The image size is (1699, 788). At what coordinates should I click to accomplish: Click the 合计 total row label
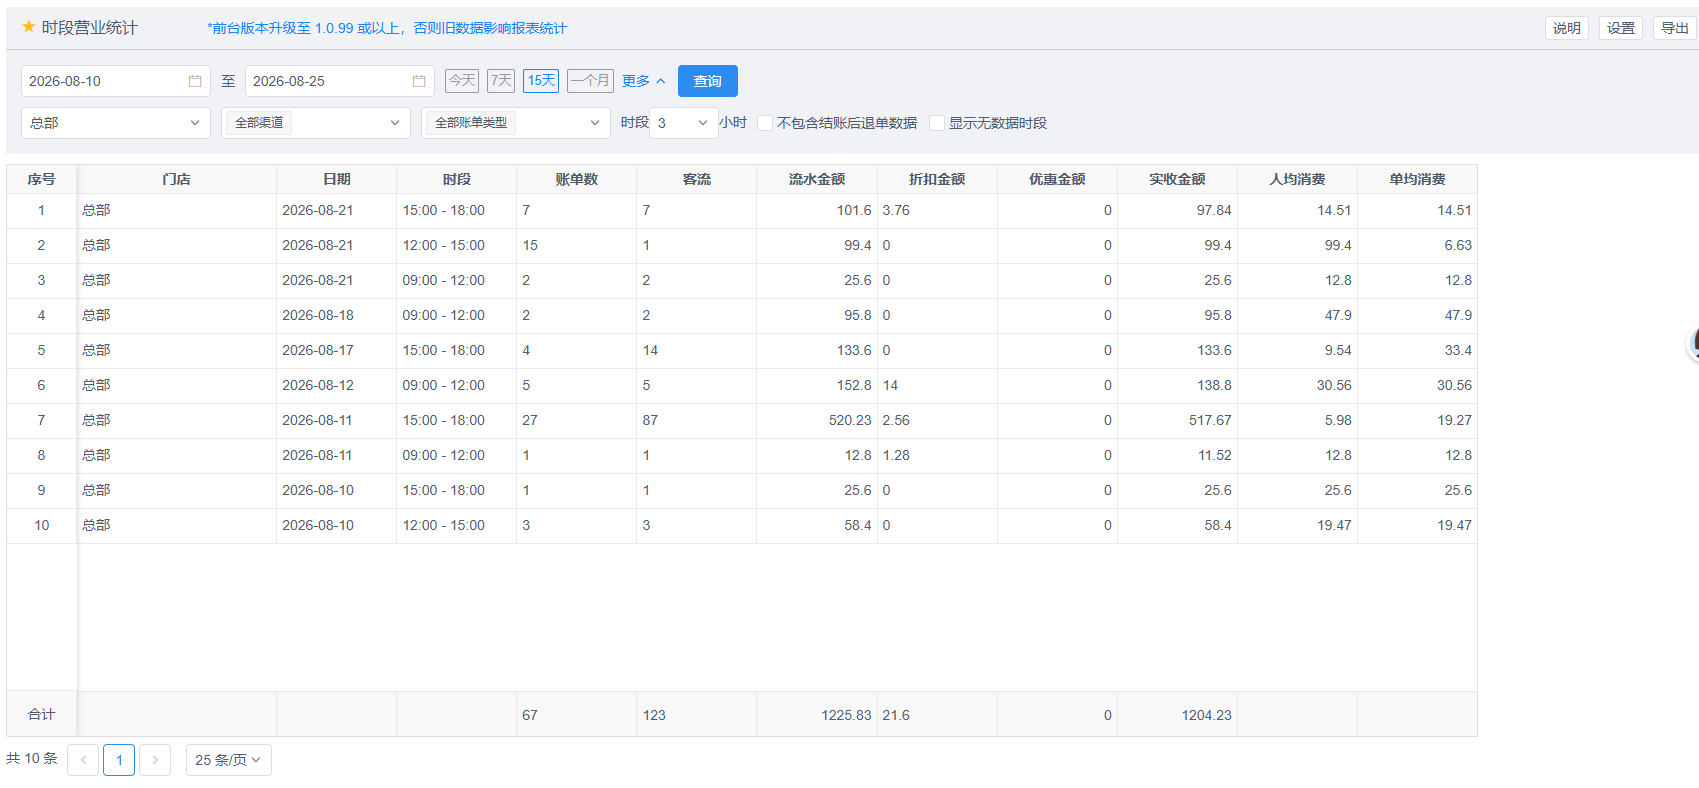coord(41,714)
